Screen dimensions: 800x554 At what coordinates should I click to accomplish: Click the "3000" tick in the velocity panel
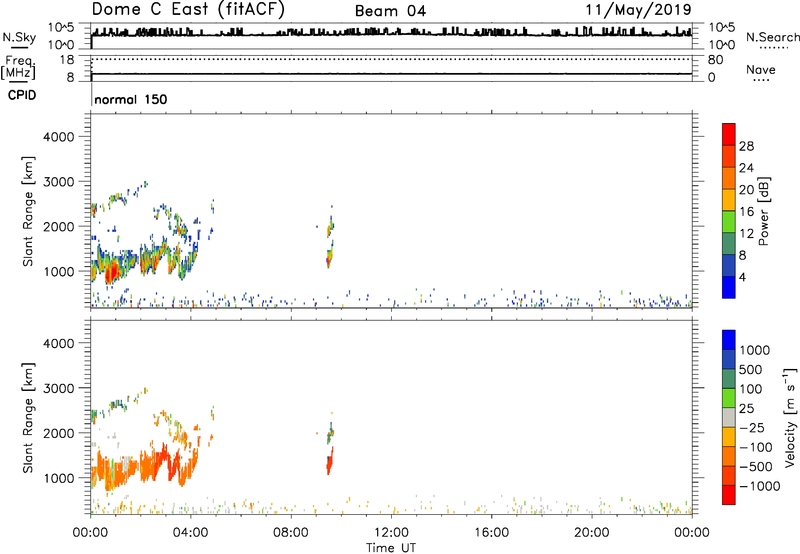point(59,388)
